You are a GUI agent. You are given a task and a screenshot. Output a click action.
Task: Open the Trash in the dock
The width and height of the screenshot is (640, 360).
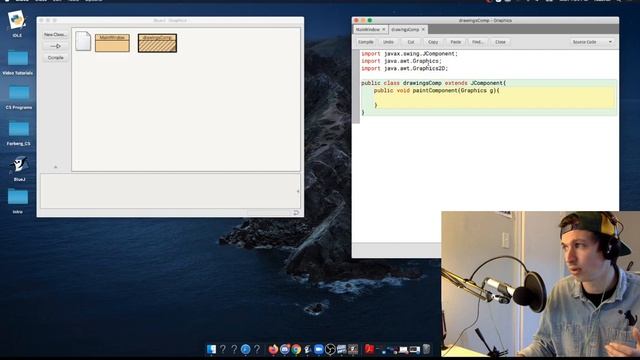(x=426, y=349)
